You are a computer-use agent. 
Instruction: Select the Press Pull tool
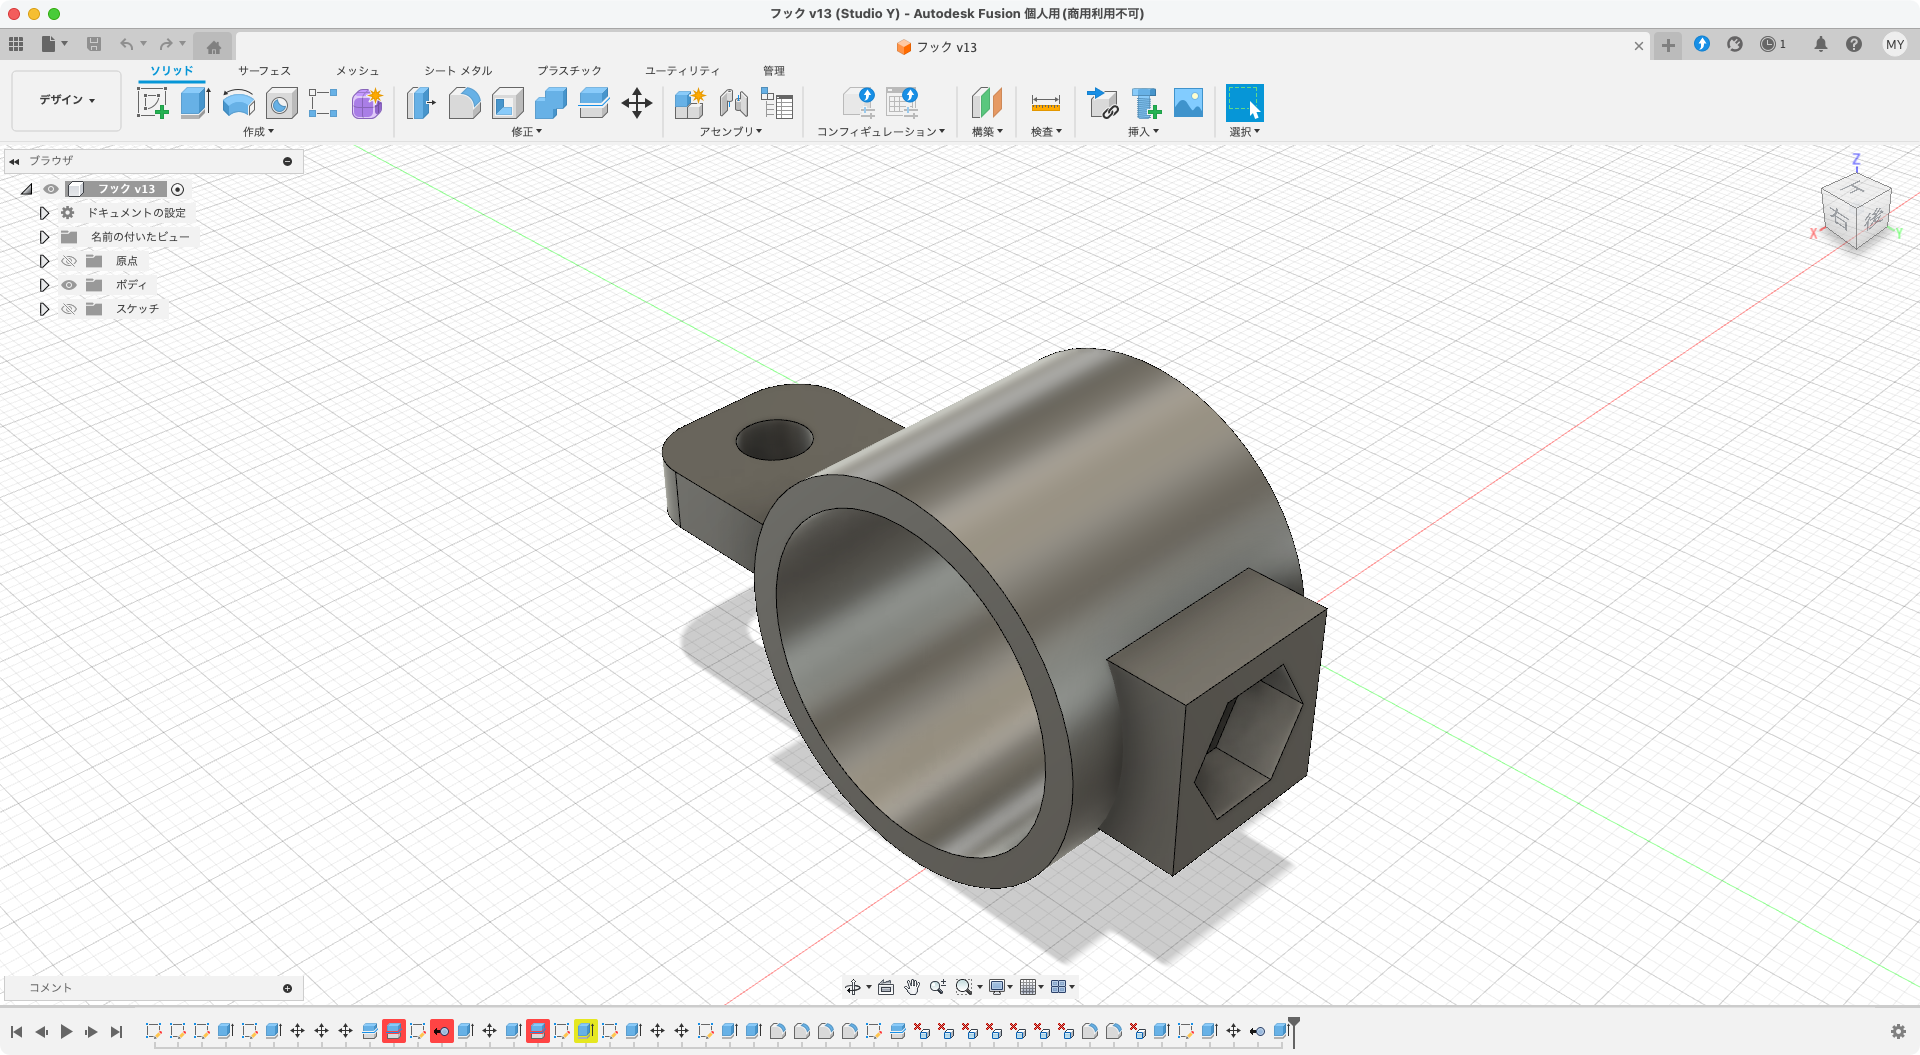point(421,103)
